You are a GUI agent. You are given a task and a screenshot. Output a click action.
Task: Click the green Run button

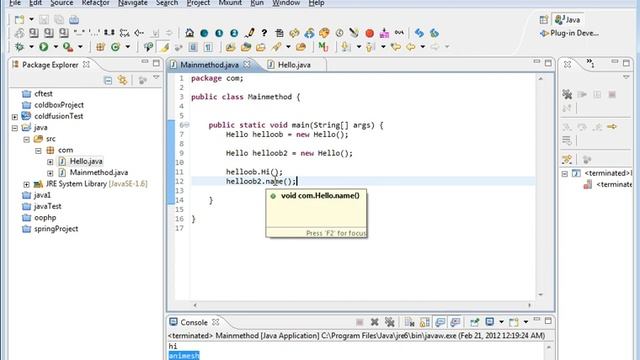pos(44,47)
